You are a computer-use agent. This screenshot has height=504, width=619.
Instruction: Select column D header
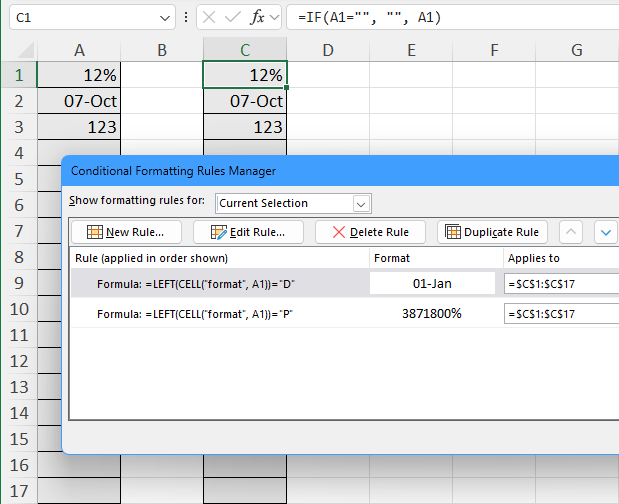[328, 50]
